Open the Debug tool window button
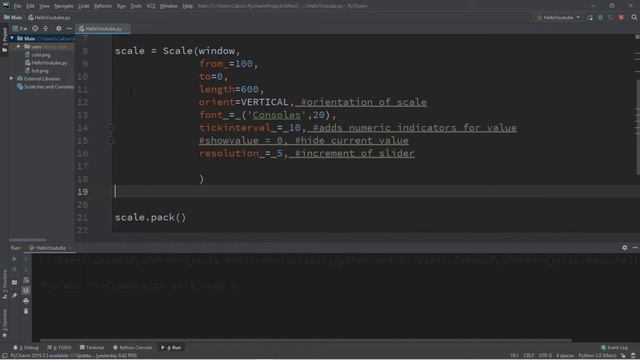640x360 pixels. pos(26,348)
